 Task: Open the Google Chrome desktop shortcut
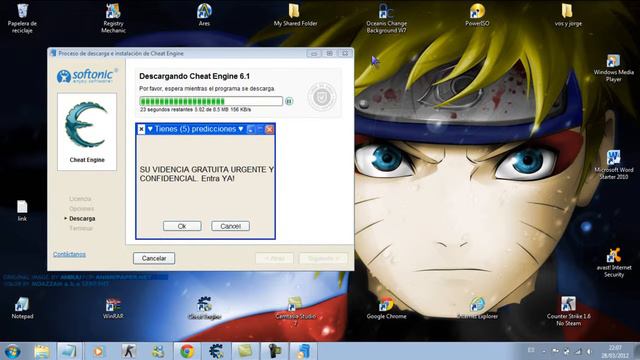coord(386,308)
